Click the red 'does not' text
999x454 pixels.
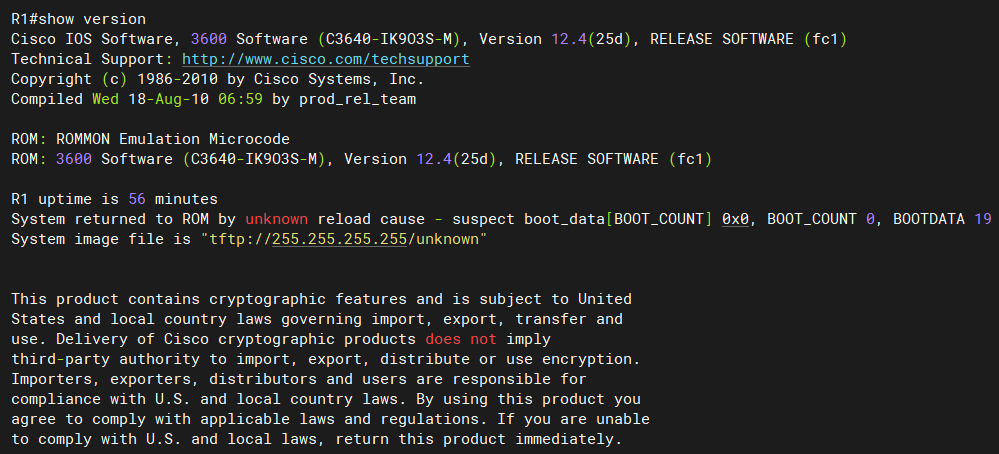[x=461, y=339]
